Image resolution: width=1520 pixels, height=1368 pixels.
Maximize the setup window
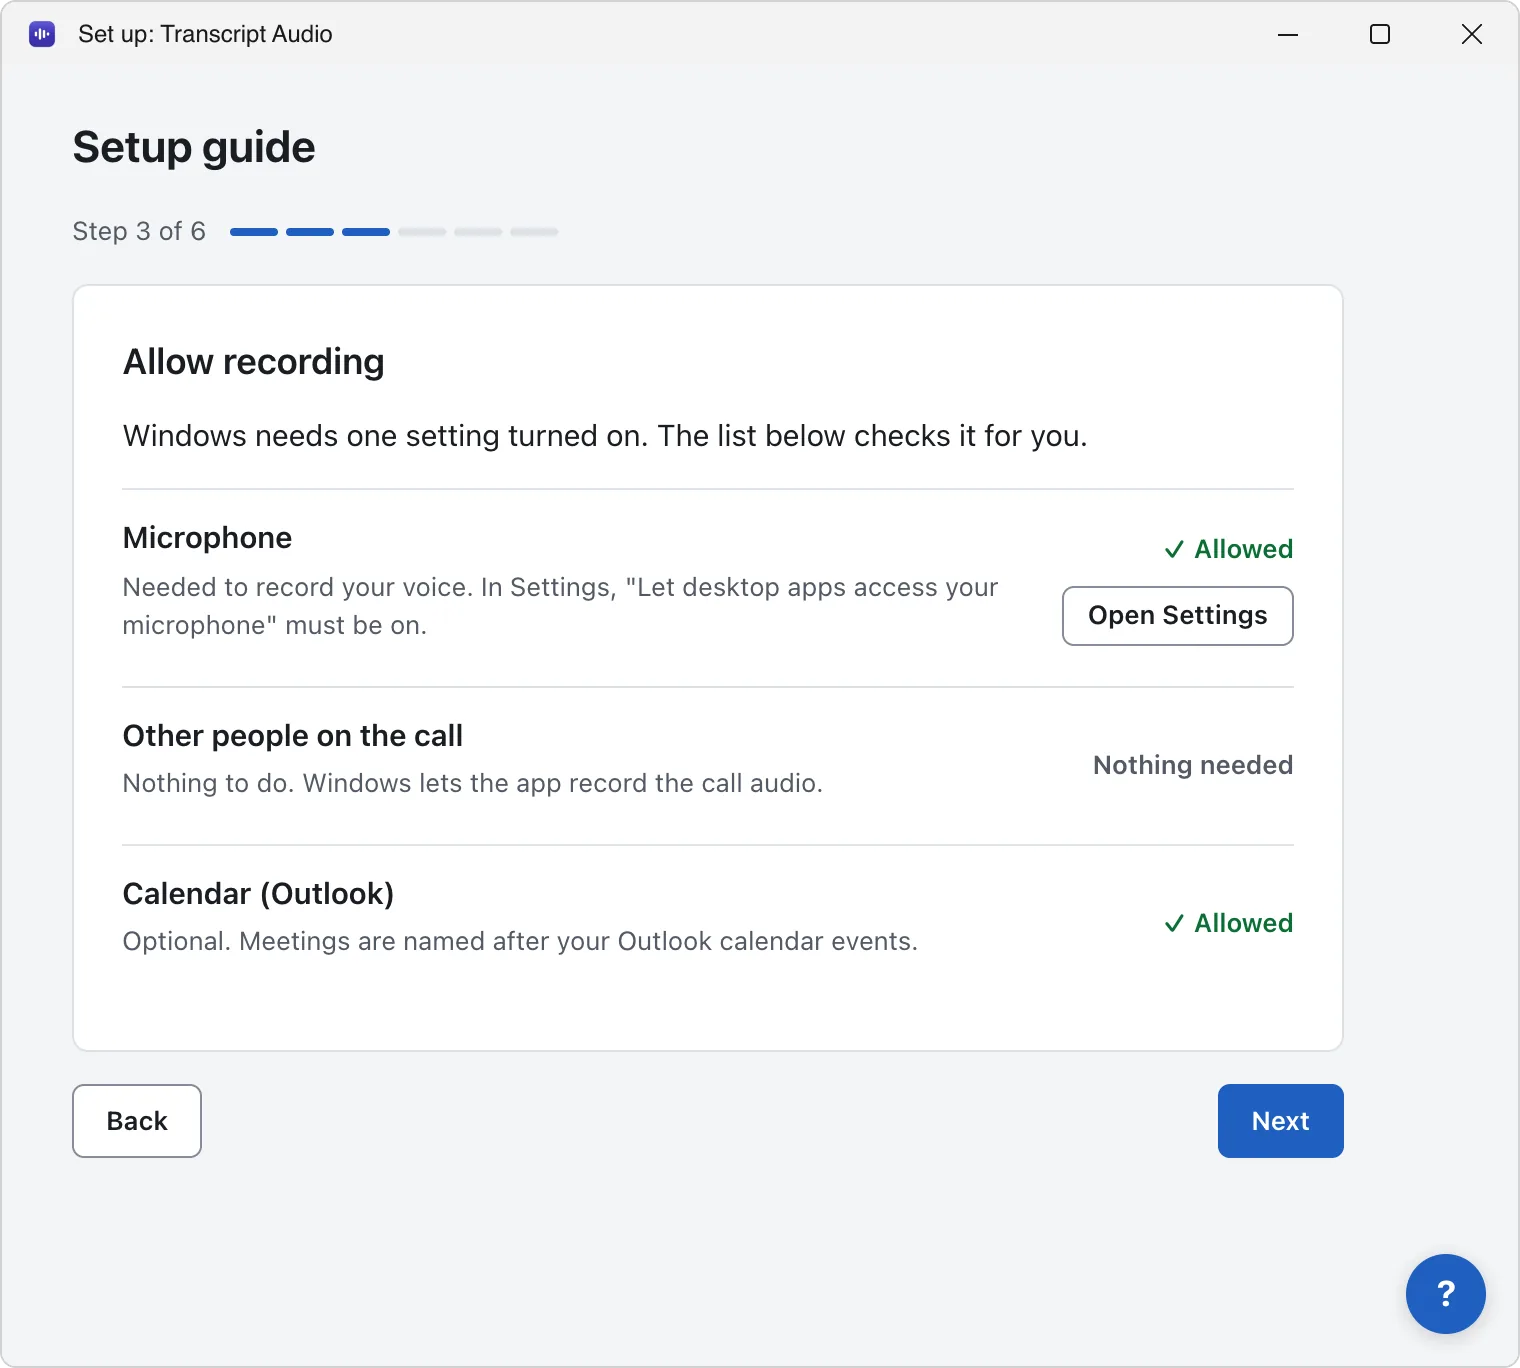click(1380, 34)
